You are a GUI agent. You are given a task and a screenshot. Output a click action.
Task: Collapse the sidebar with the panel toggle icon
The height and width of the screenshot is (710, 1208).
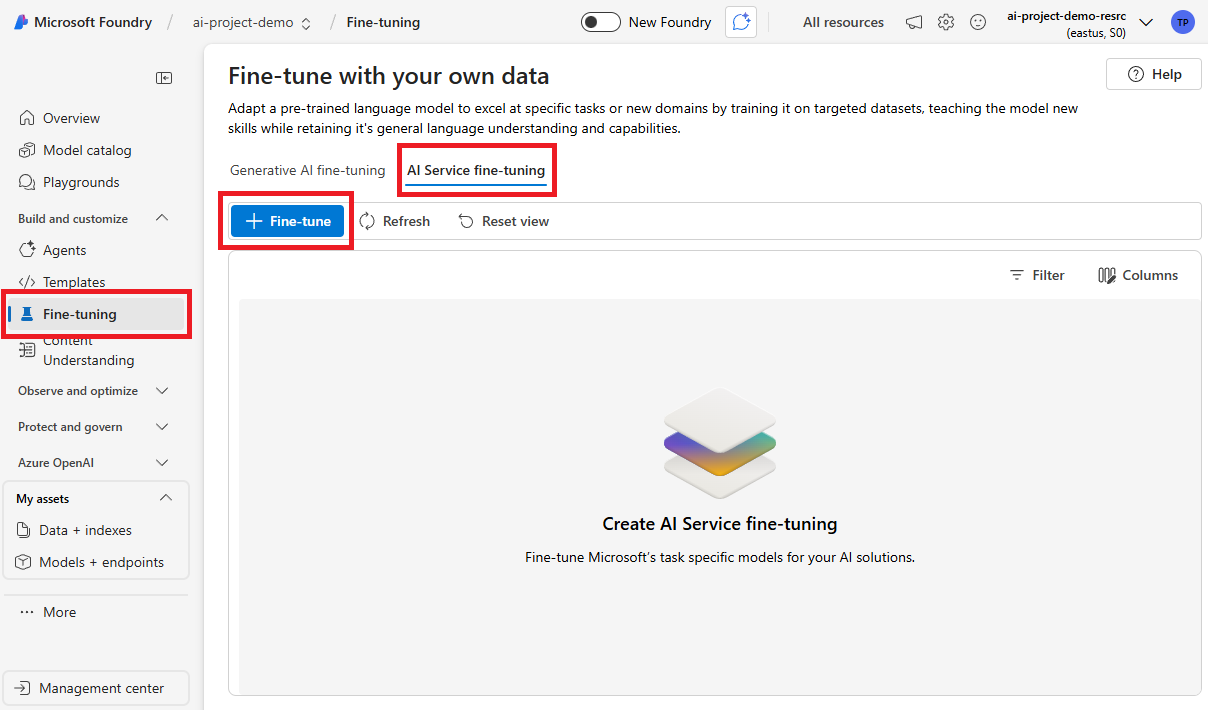point(164,78)
